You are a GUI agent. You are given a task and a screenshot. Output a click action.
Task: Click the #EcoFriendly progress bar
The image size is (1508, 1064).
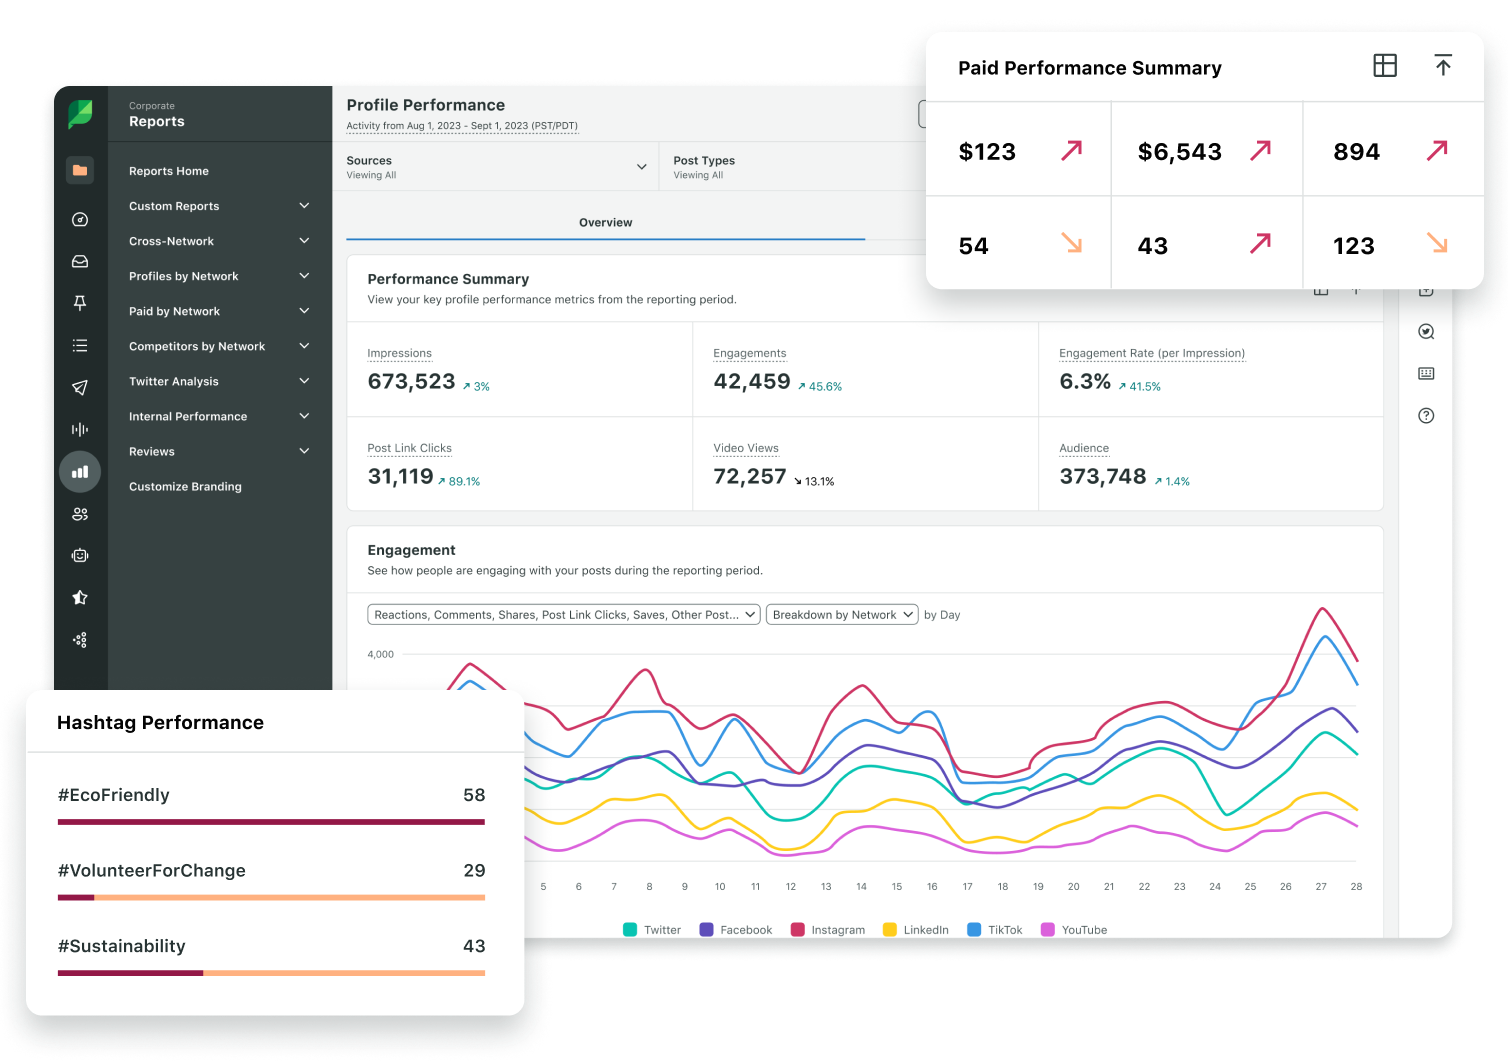tap(271, 822)
